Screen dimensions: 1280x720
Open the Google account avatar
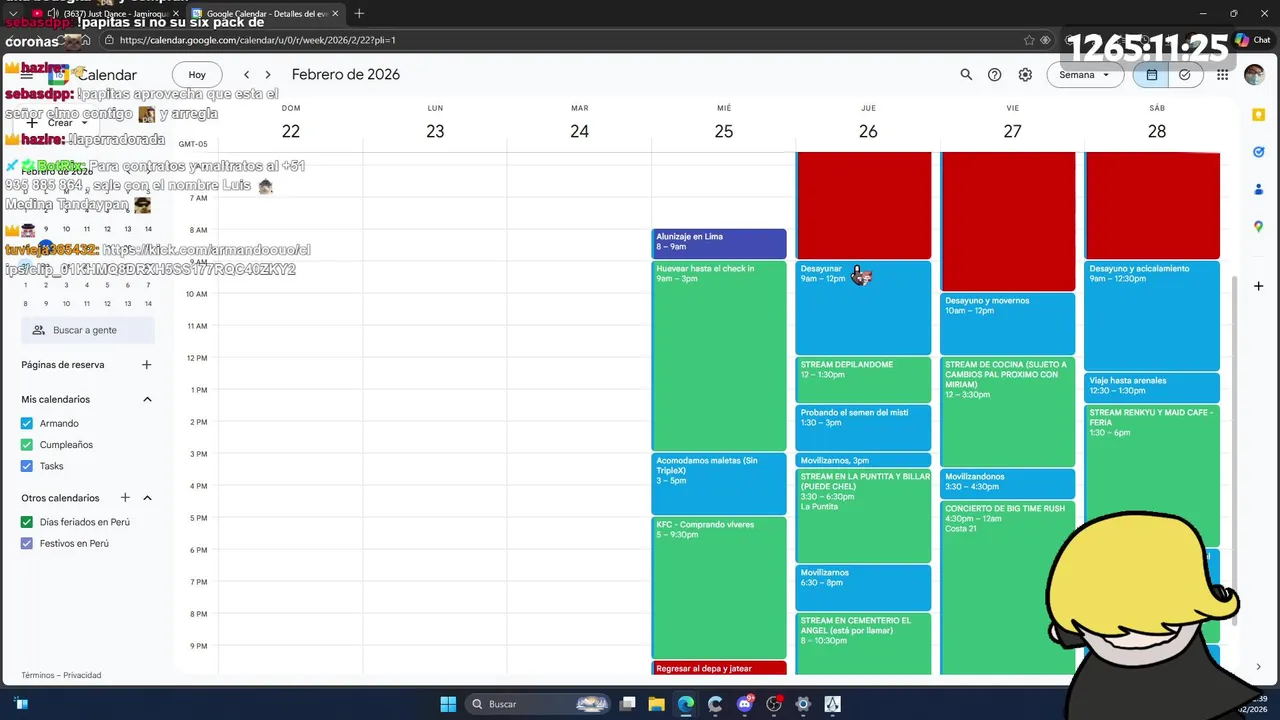coord(1254,75)
